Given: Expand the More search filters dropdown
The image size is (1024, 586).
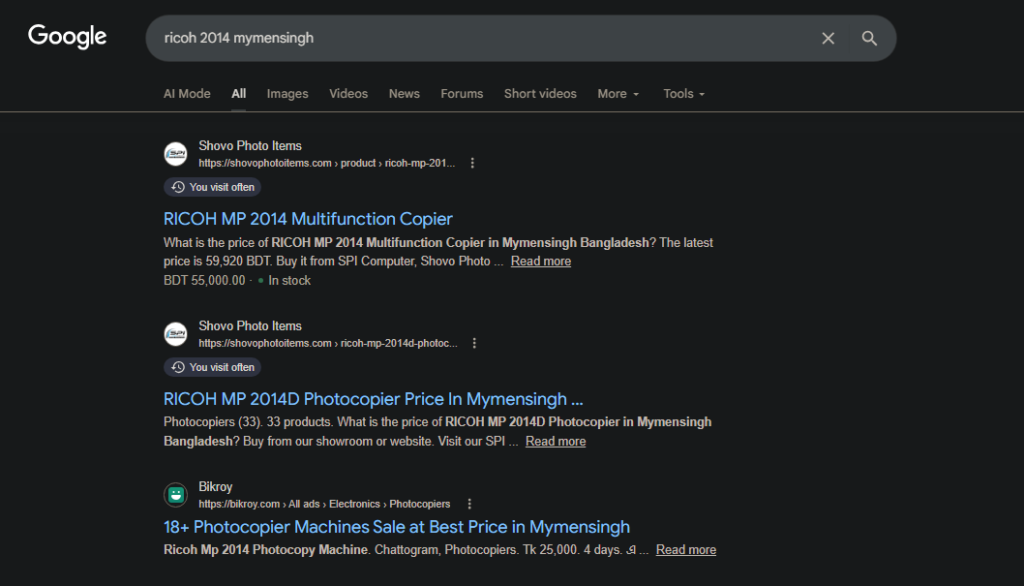Looking at the screenshot, I should click(x=618, y=94).
